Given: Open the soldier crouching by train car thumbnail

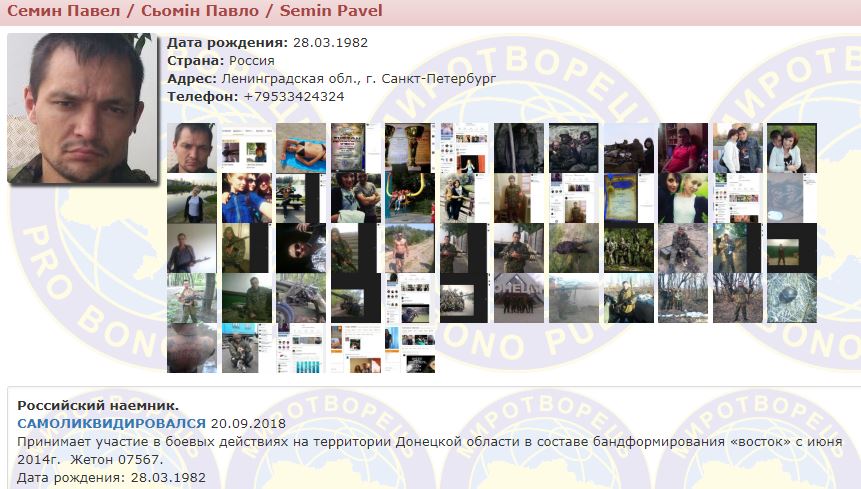Looking at the screenshot, I should [x=247, y=348].
